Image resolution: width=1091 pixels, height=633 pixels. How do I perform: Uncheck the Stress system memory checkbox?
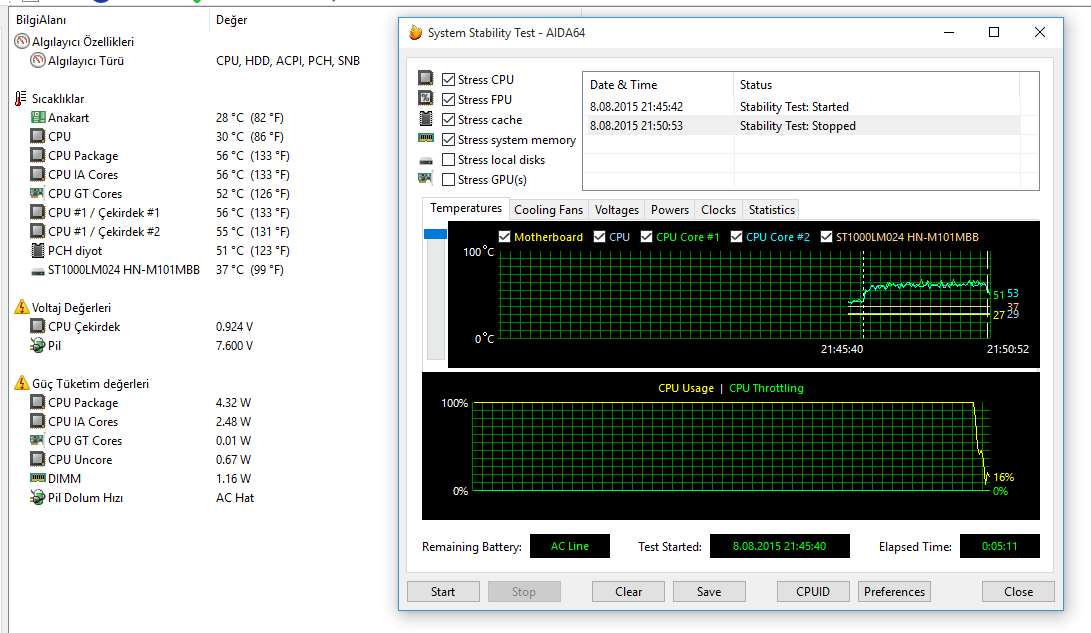(x=449, y=140)
